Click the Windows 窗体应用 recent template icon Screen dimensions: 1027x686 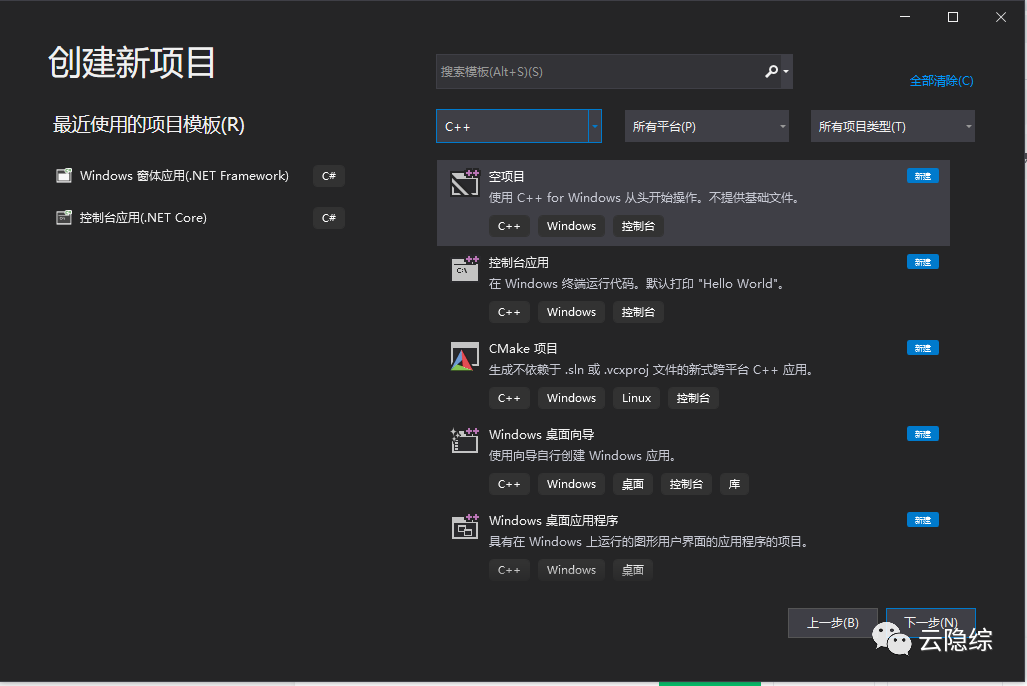(64, 175)
